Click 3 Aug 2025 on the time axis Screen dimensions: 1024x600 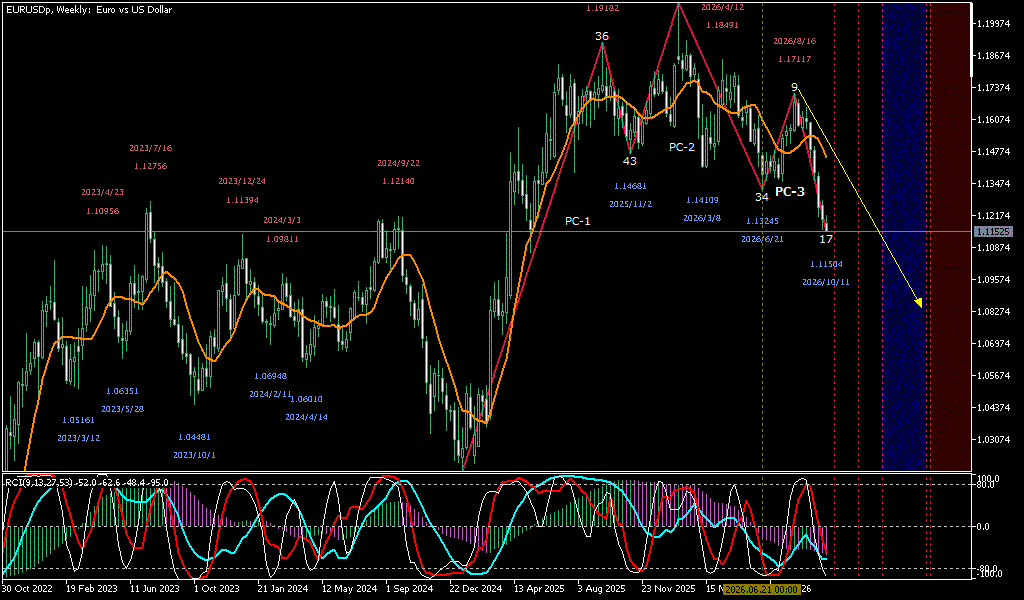tap(601, 588)
